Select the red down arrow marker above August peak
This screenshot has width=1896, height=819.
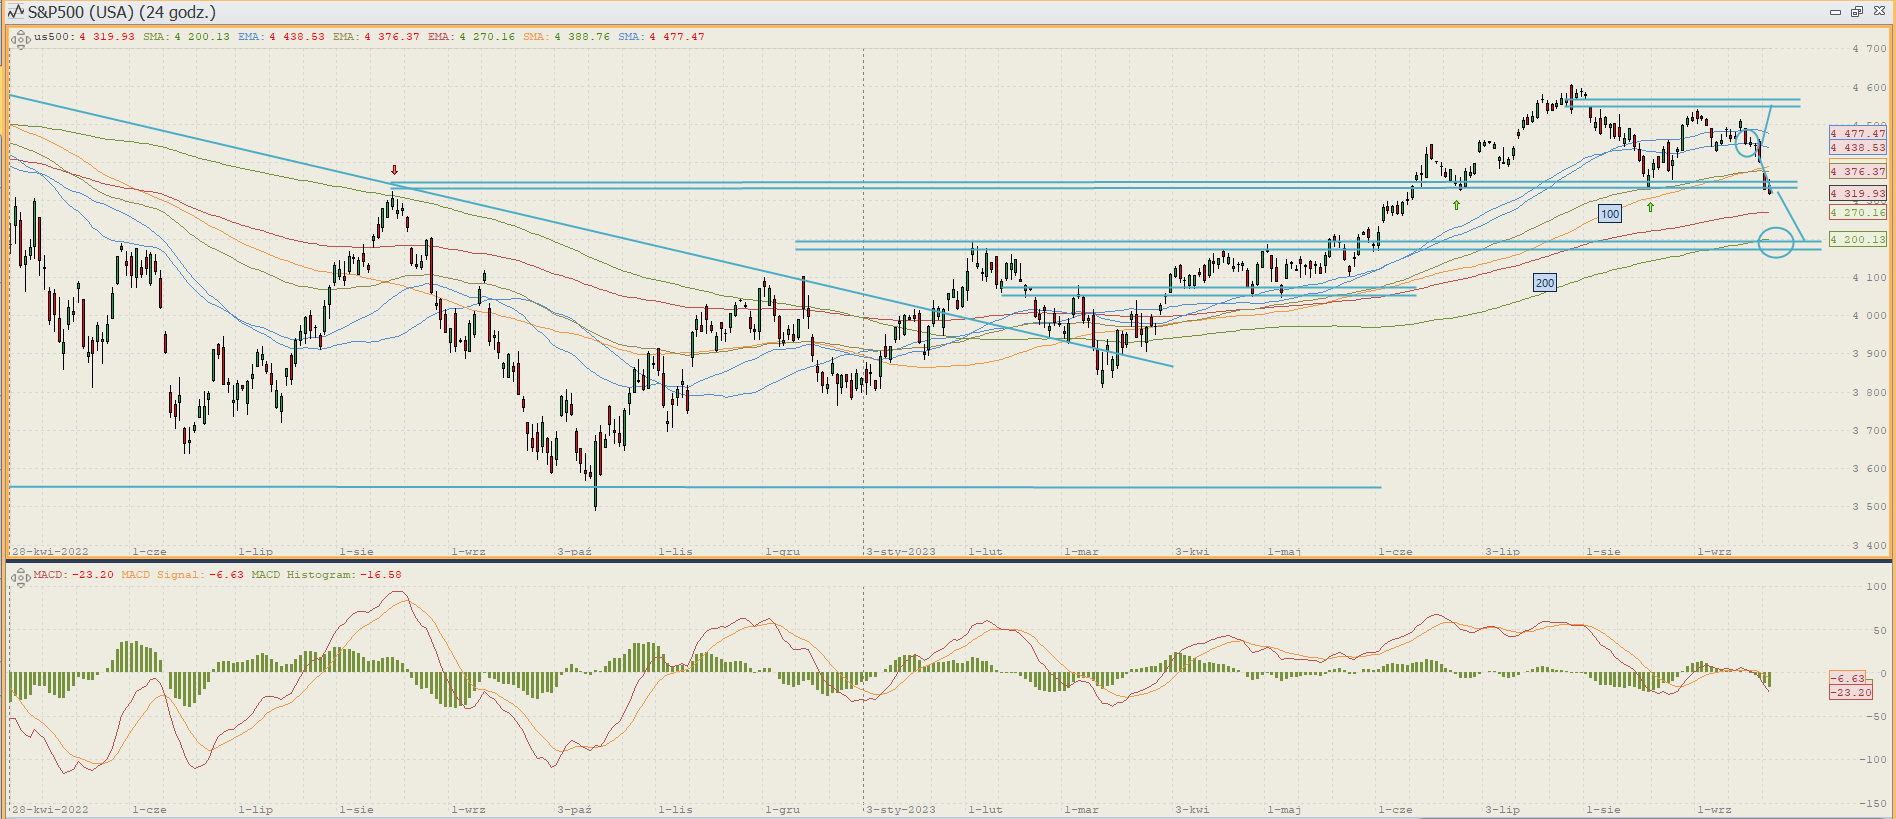click(x=394, y=171)
